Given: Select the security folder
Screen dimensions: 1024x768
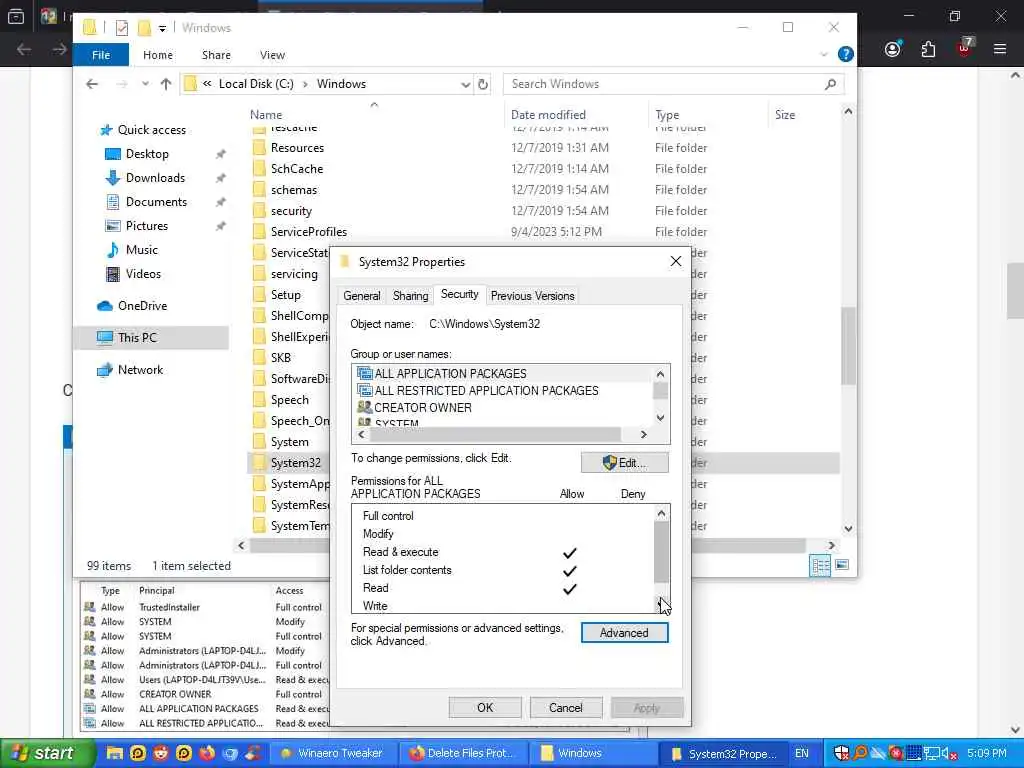Looking at the screenshot, I should pyautogui.click(x=291, y=211).
